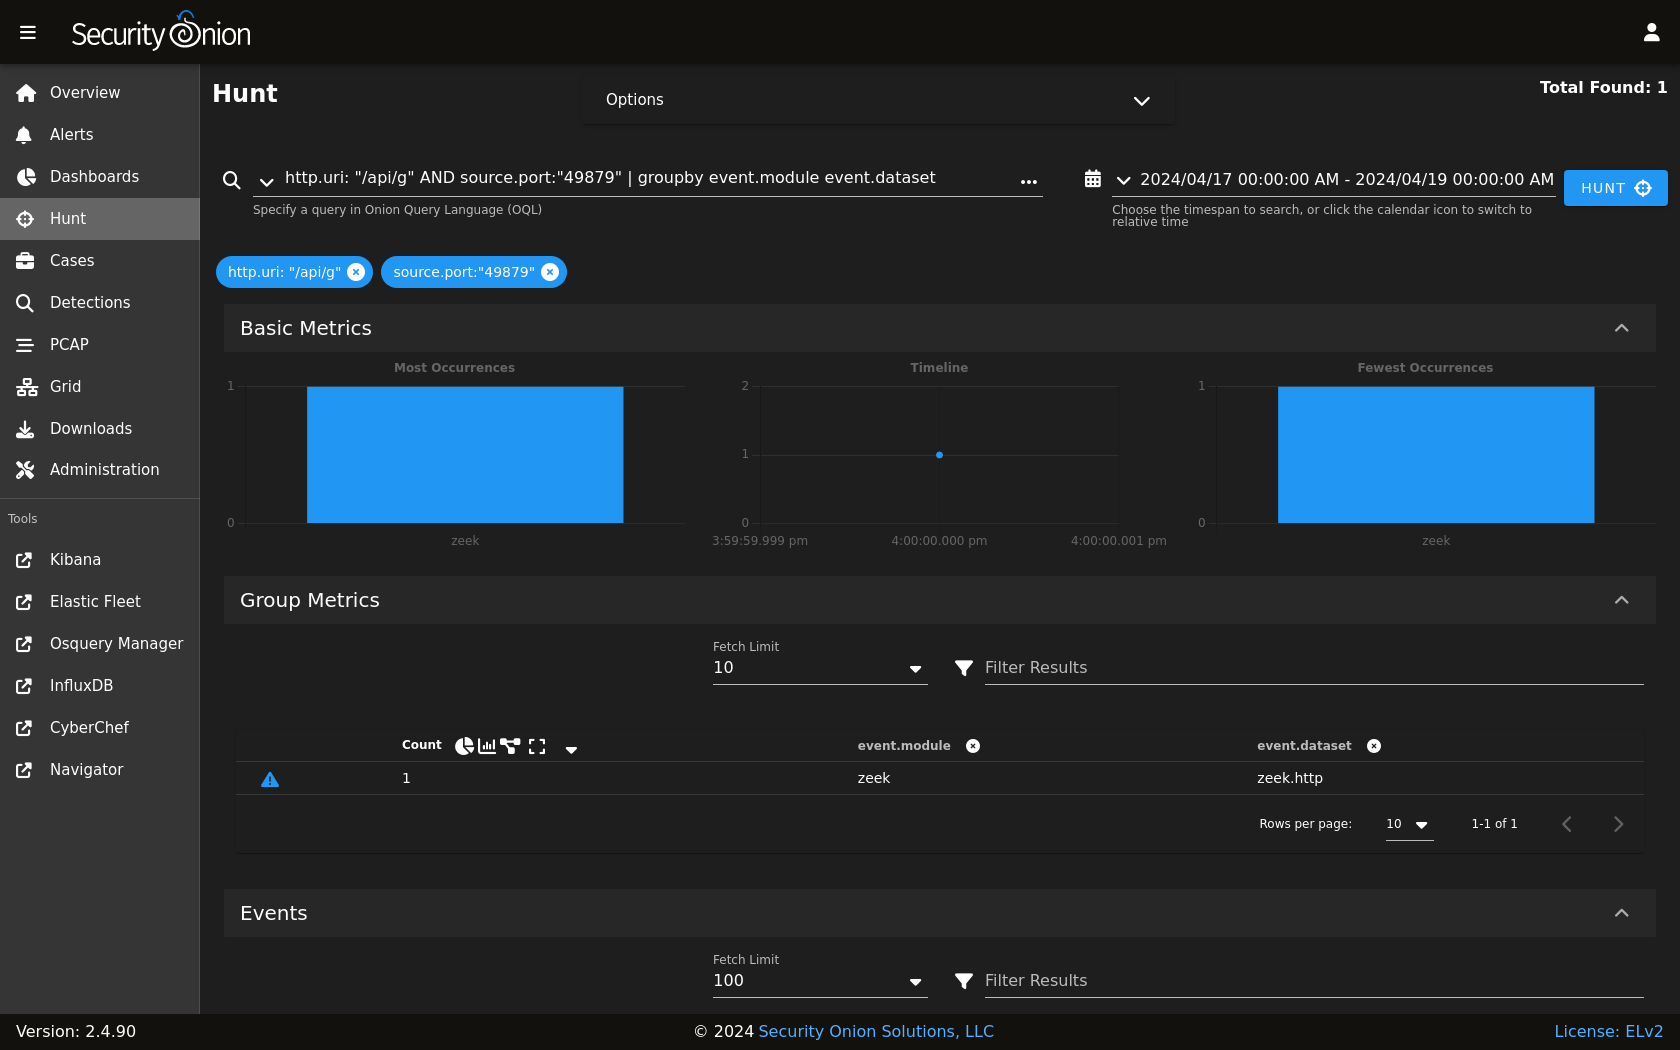The width and height of the screenshot is (1680, 1050).
Task: Open the sankey diagram icon
Action: (x=511, y=746)
